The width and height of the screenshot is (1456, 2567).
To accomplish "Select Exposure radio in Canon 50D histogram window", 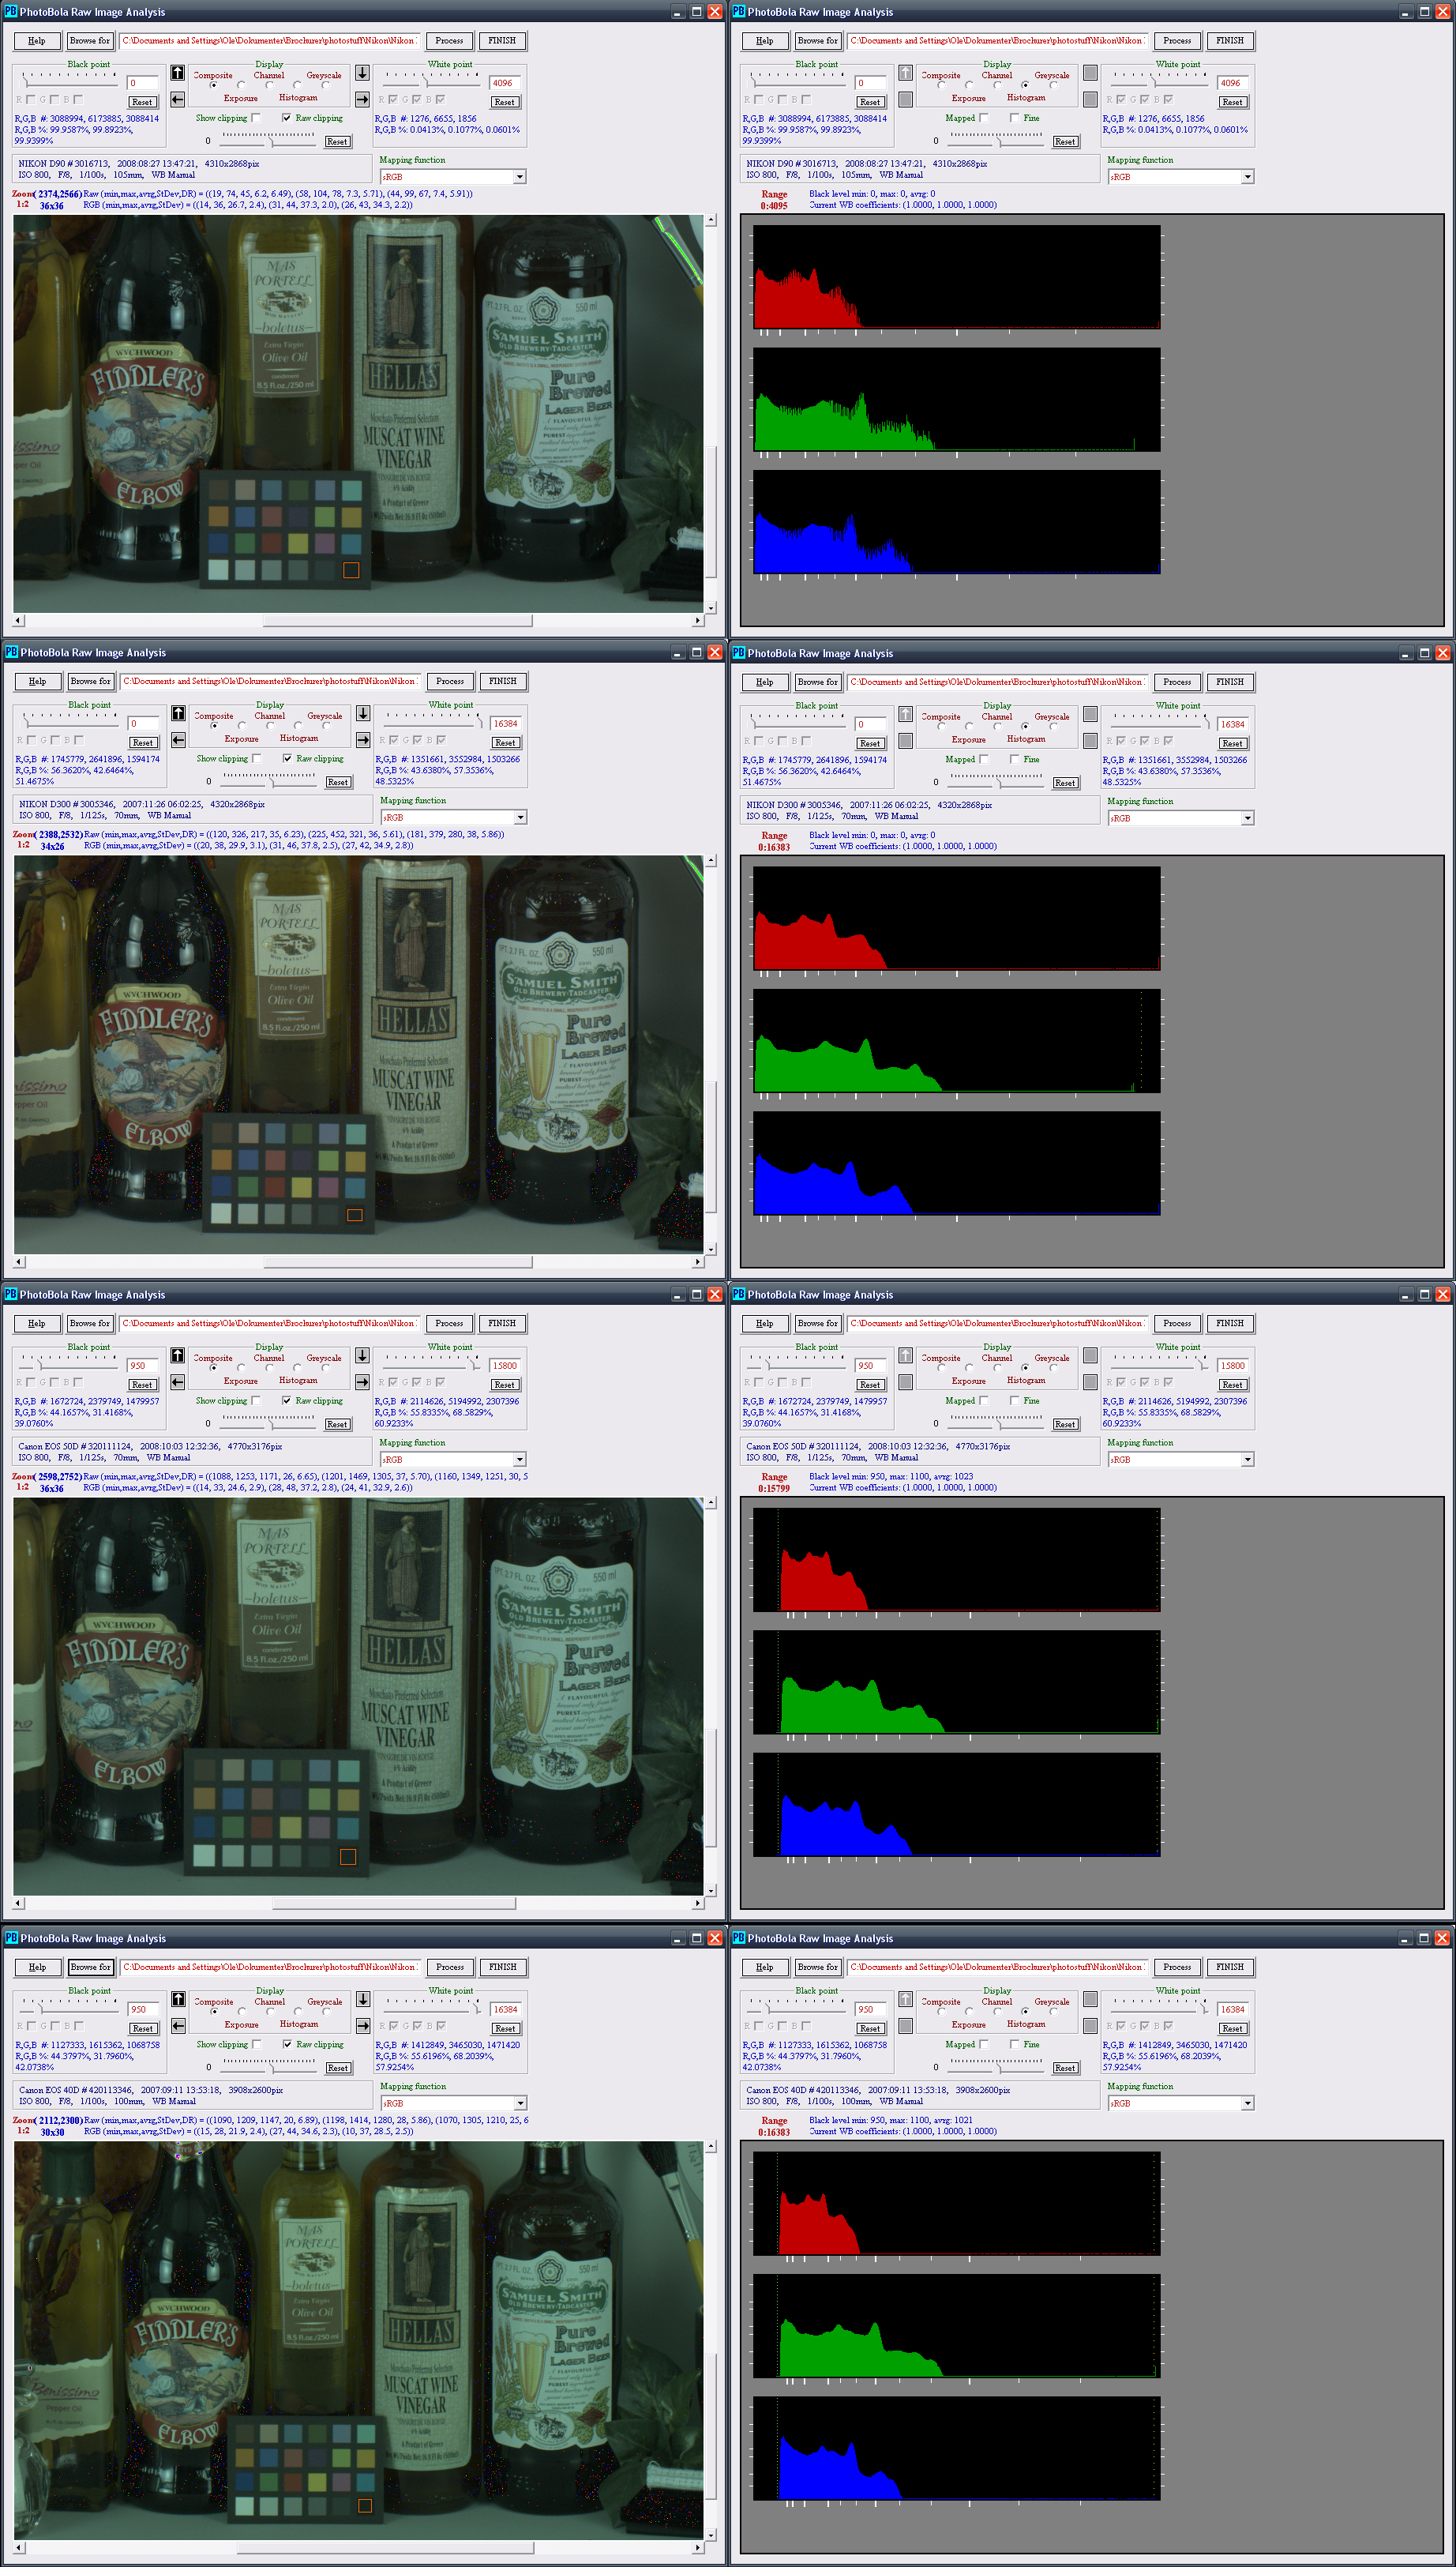I will click(969, 1368).
